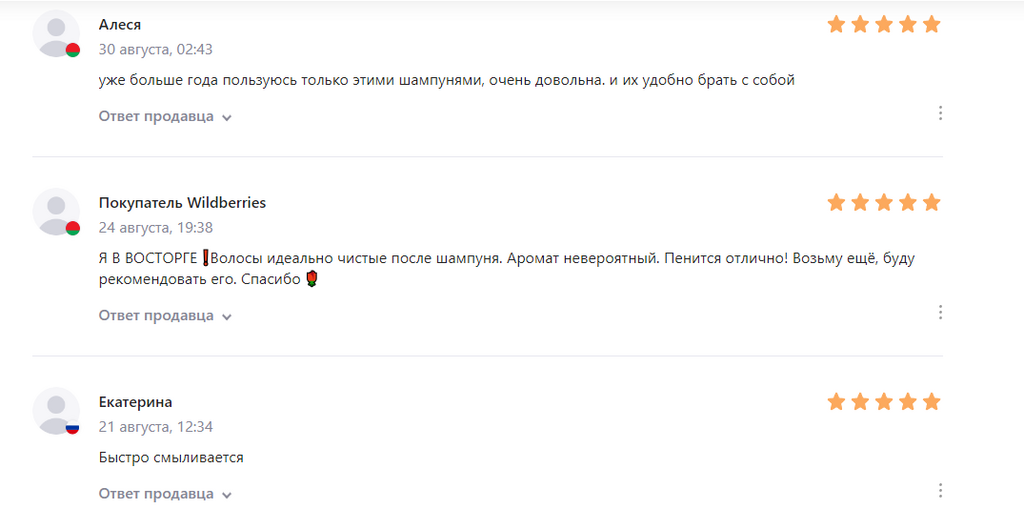Click the review text starting "уже больше года"
The width and height of the screenshot is (1024, 529).
[x=446, y=80]
